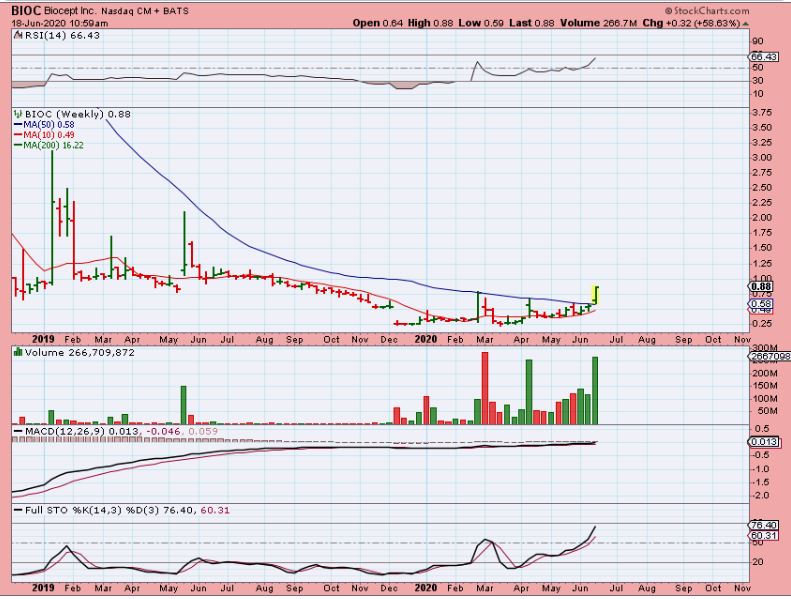This screenshot has width=791, height=599.
Task: Click the candlestick icon beside BIOC (Weekly)
Action: (x=18, y=114)
